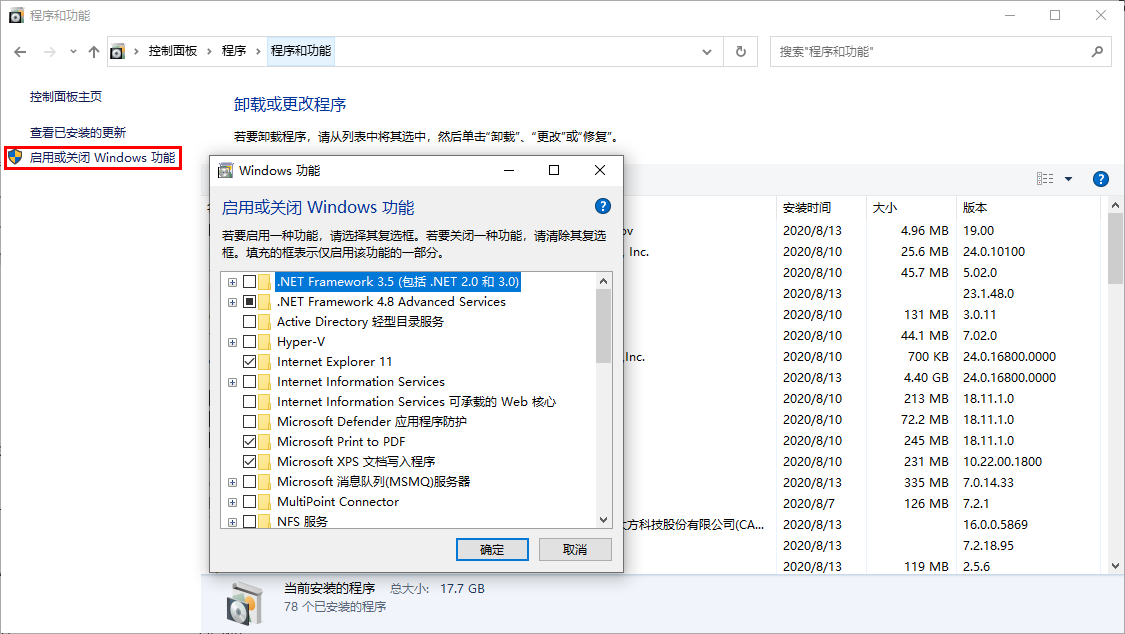Click the Windows 功能 dialog title icon
This screenshot has width=1125, height=634.
pyautogui.click(x=225, y=170)
